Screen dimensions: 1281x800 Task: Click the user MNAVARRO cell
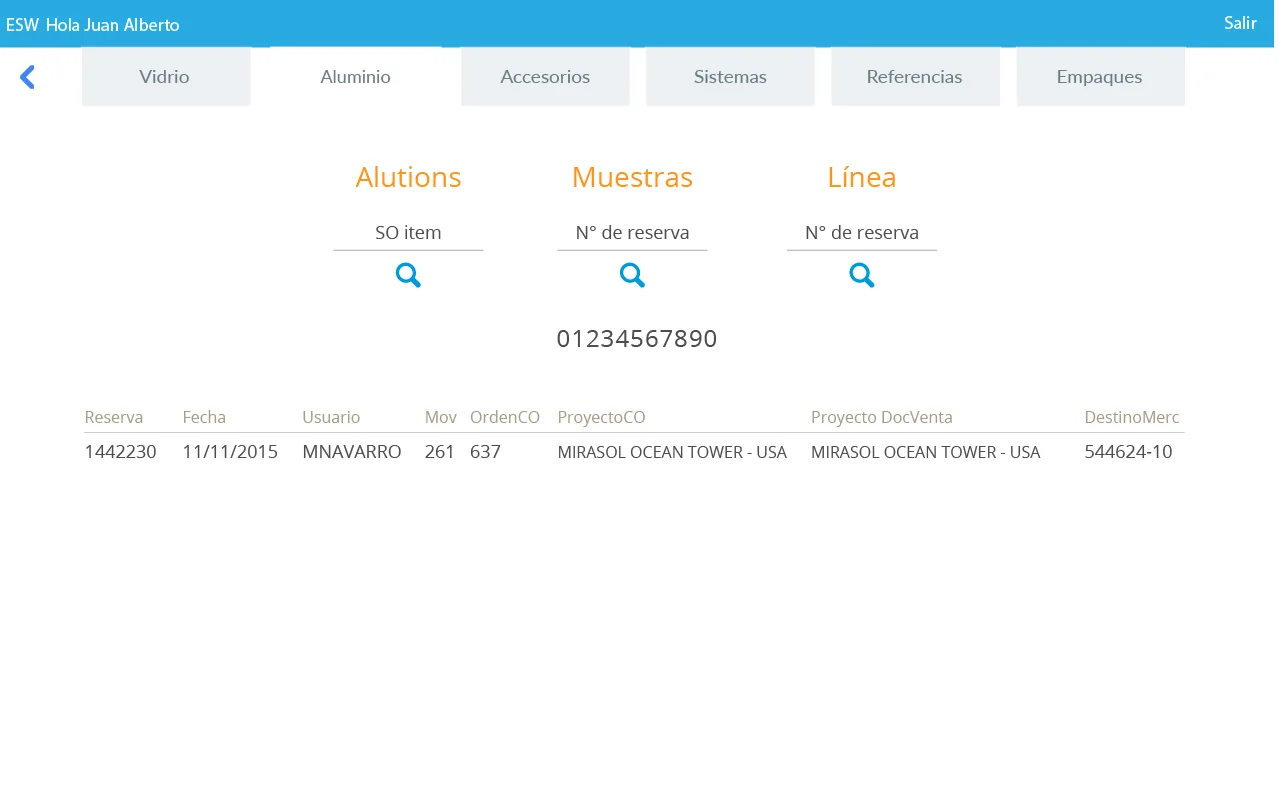pyautogui.click(x=352, y=452)
